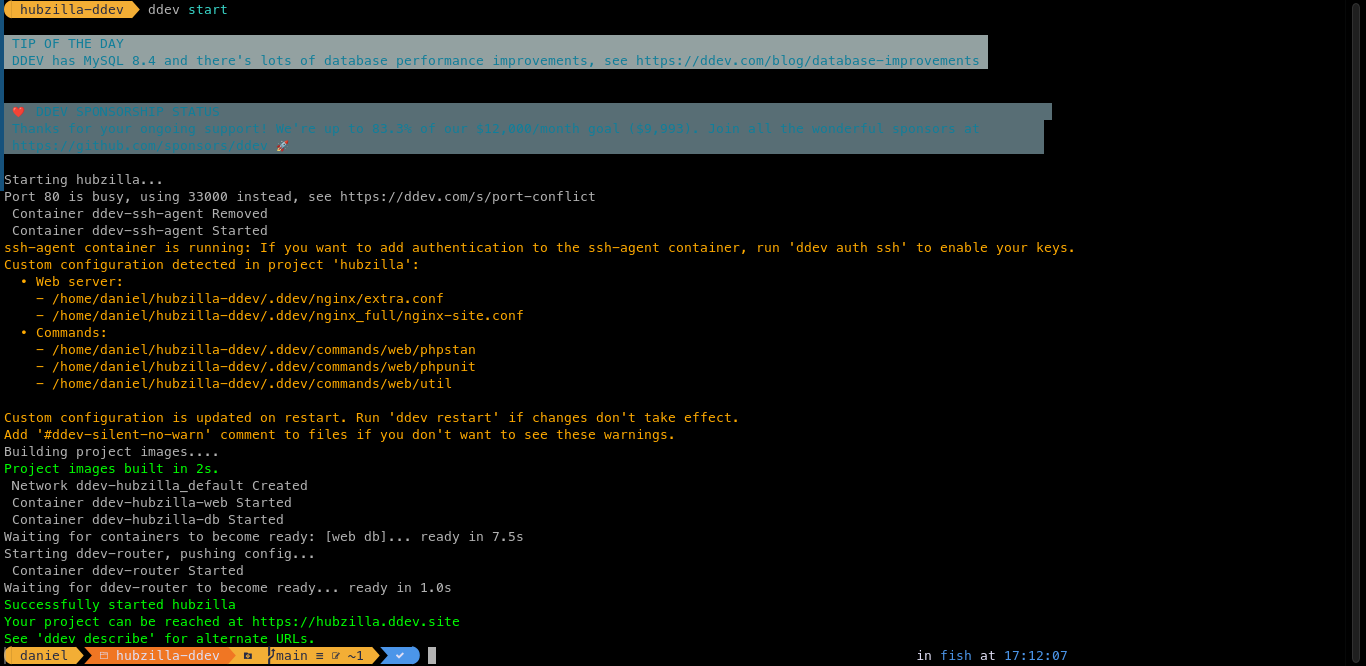This screenshot has width=1366, height=666.
Task: Click the commands/web/util path
Action: point(252,384)
